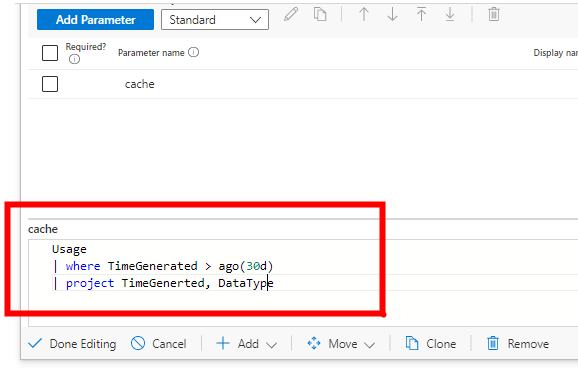578x373 pixels.
Task: Click the Clone button
Action: [431, 344]
